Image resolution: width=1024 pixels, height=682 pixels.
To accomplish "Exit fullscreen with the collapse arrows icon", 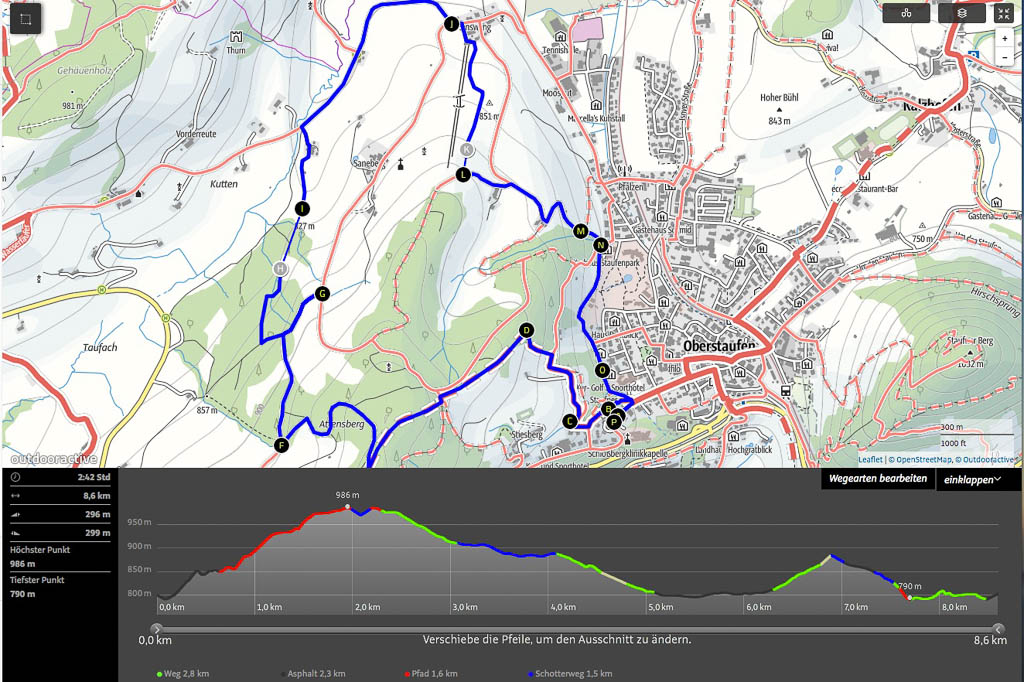I will click(x=1004, y=13).
